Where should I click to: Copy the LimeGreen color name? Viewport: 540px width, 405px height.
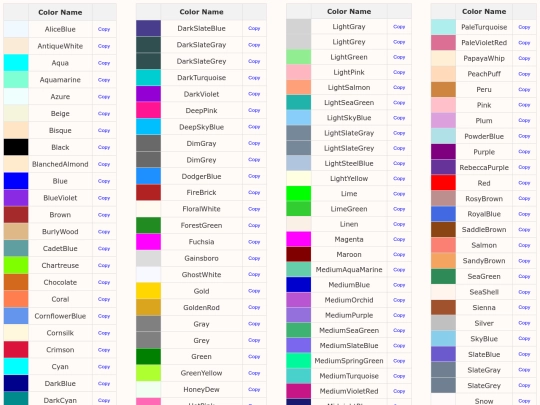coord(399,209)
